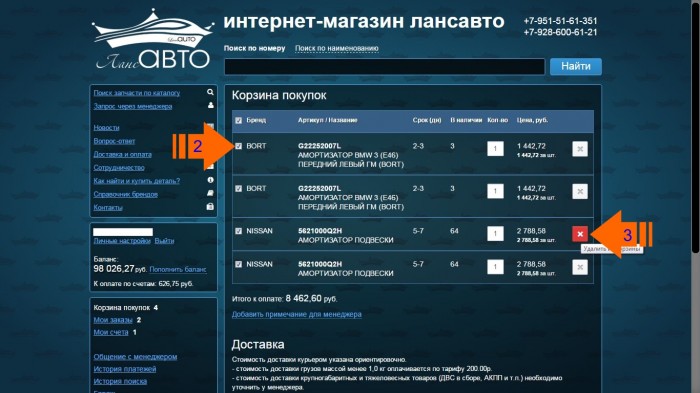Click quantity field of first NISSAN row

[495, 234]
